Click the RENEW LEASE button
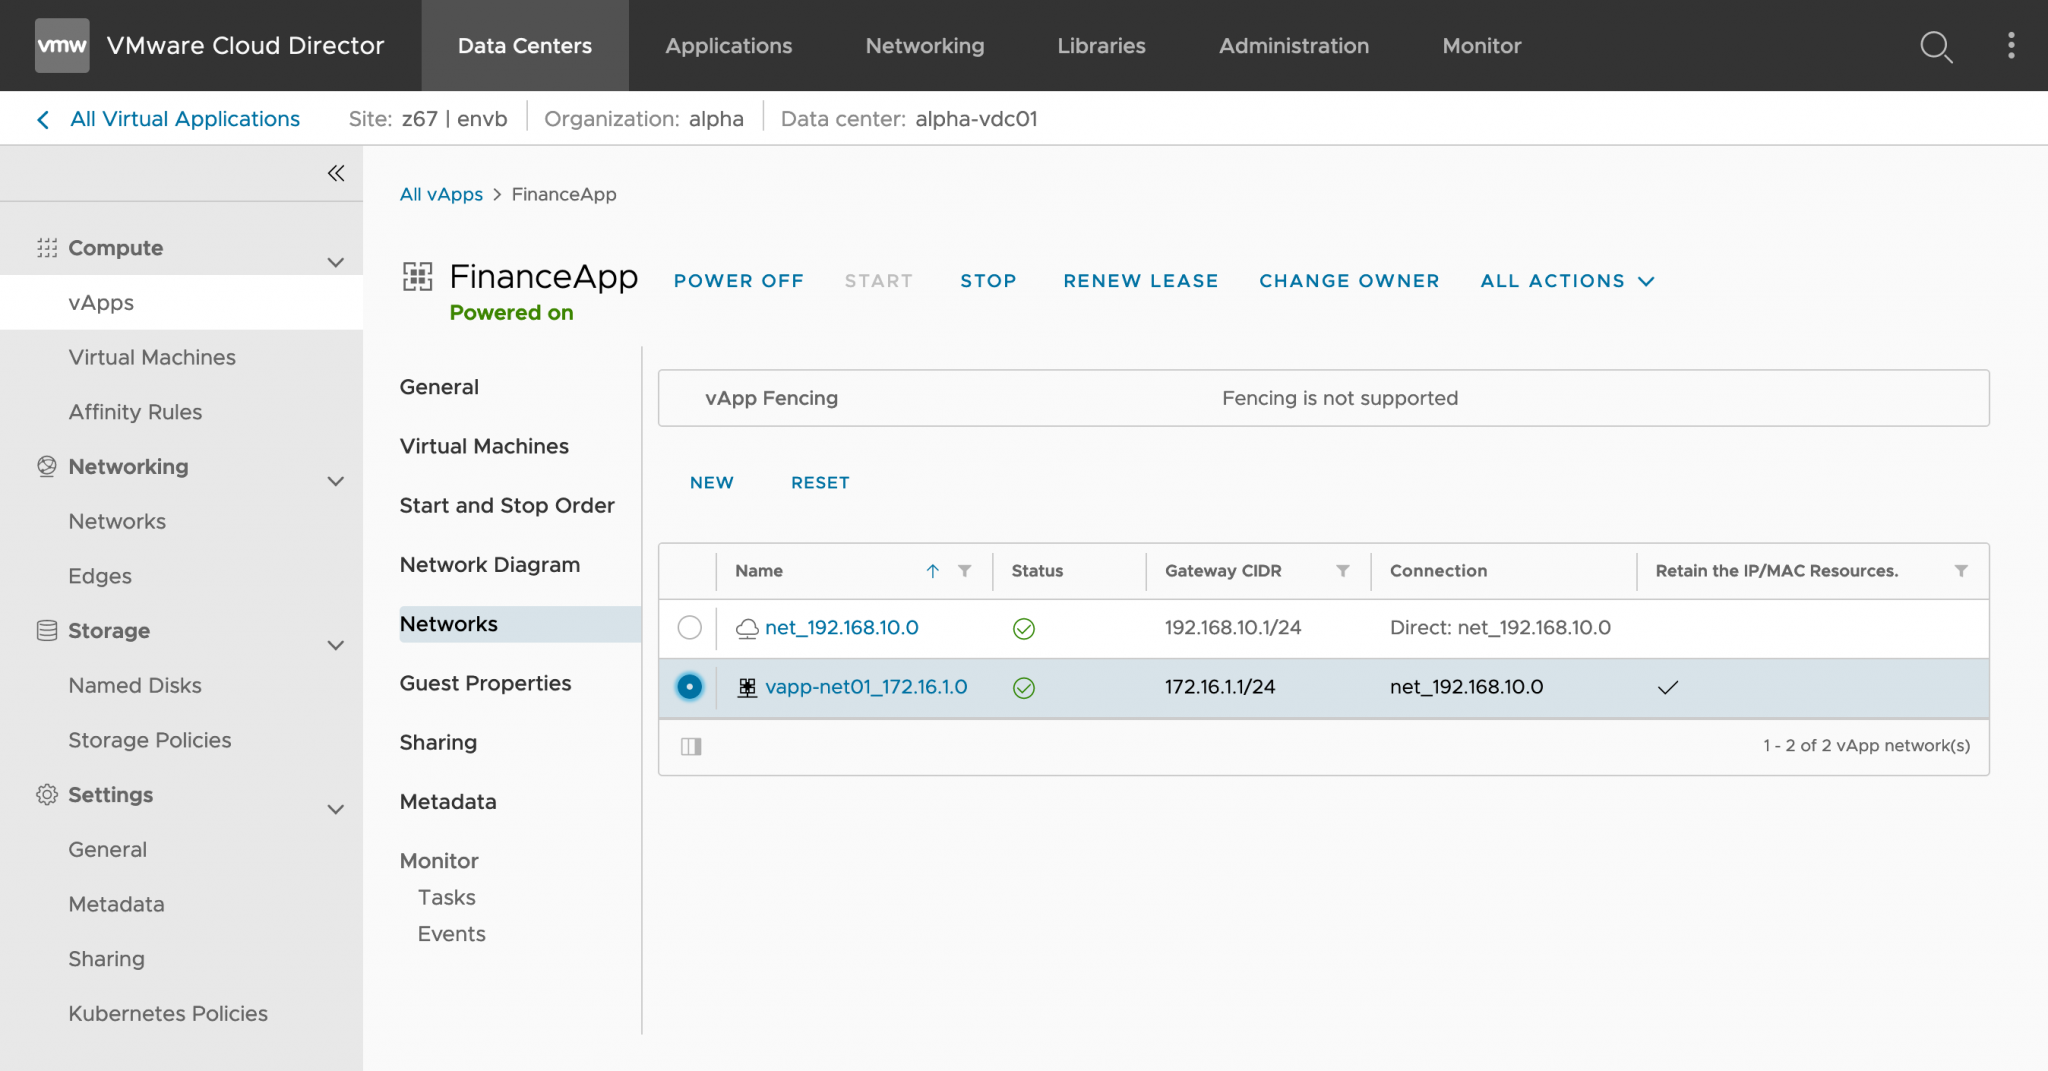The width and height of the screenshot is (2048, 1071). tap(1140, 281)
